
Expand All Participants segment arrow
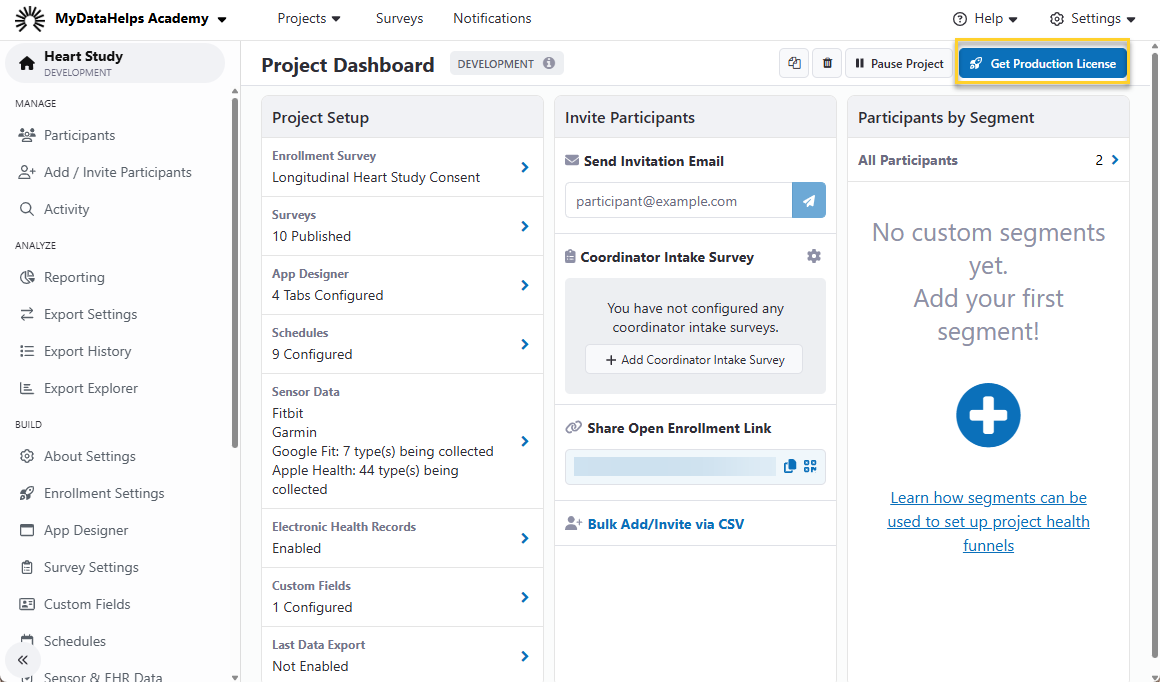tap(1115, 160)
